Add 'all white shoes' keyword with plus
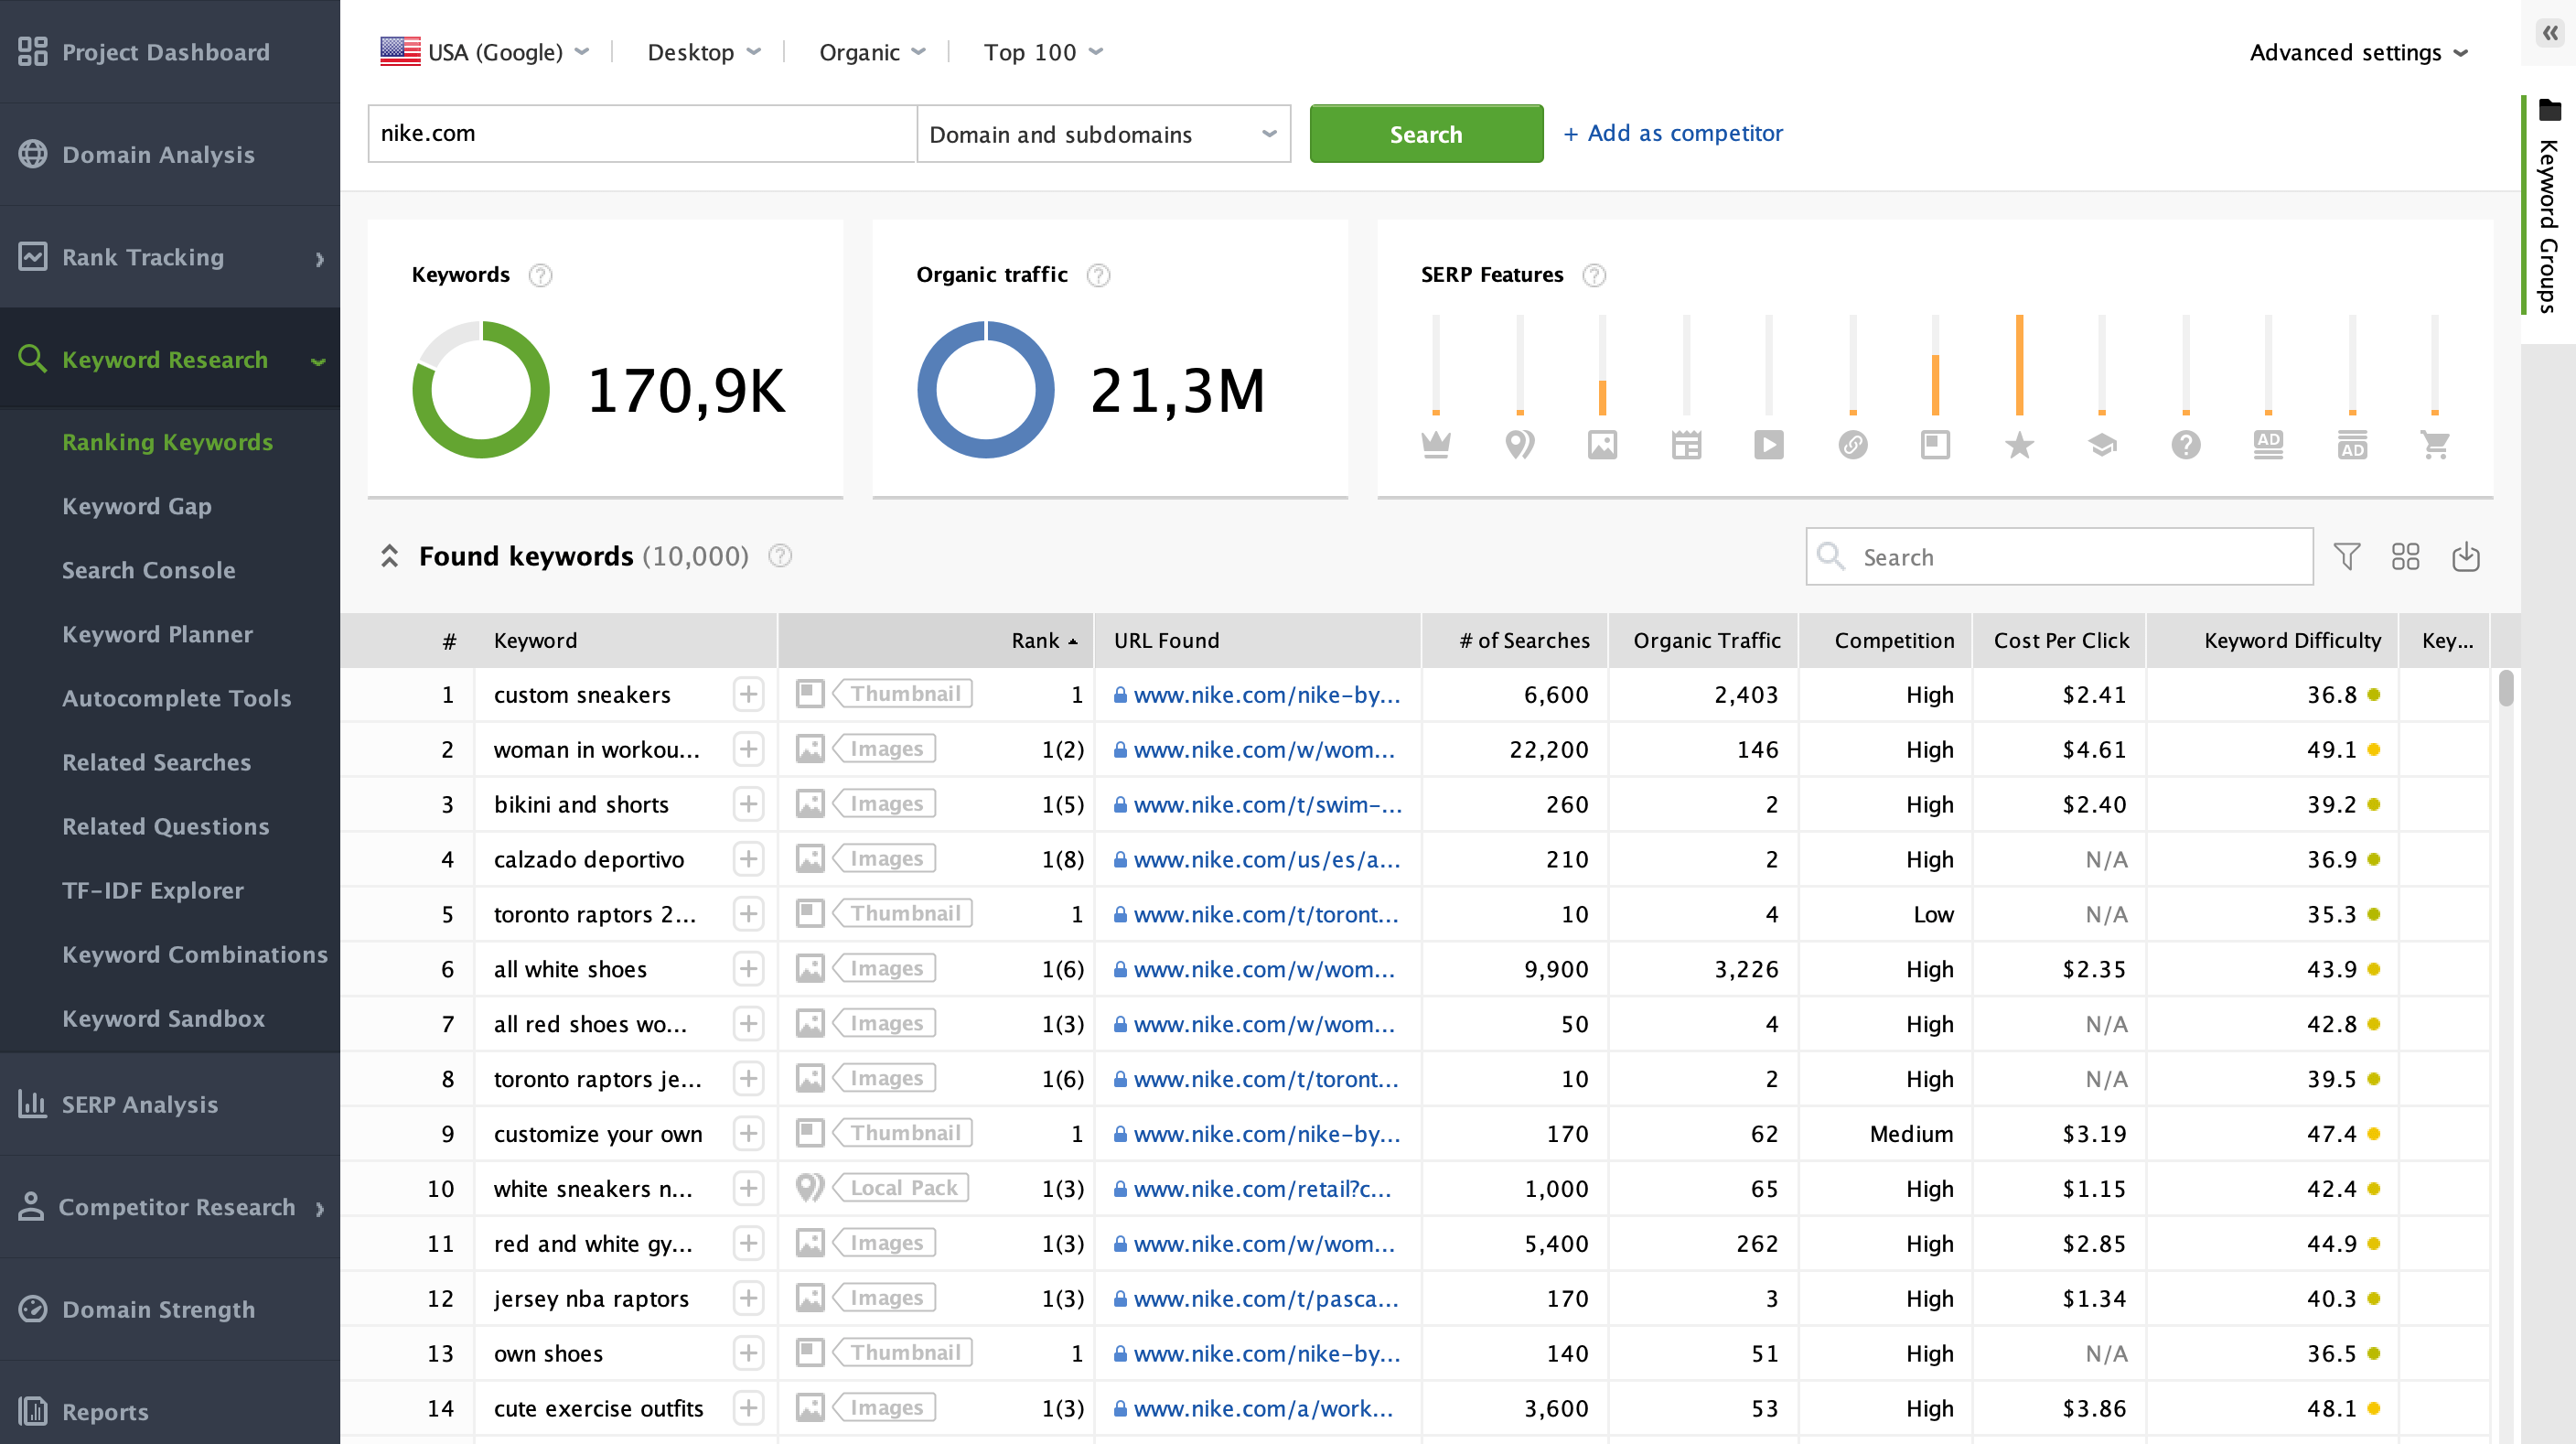 (748, 969)
